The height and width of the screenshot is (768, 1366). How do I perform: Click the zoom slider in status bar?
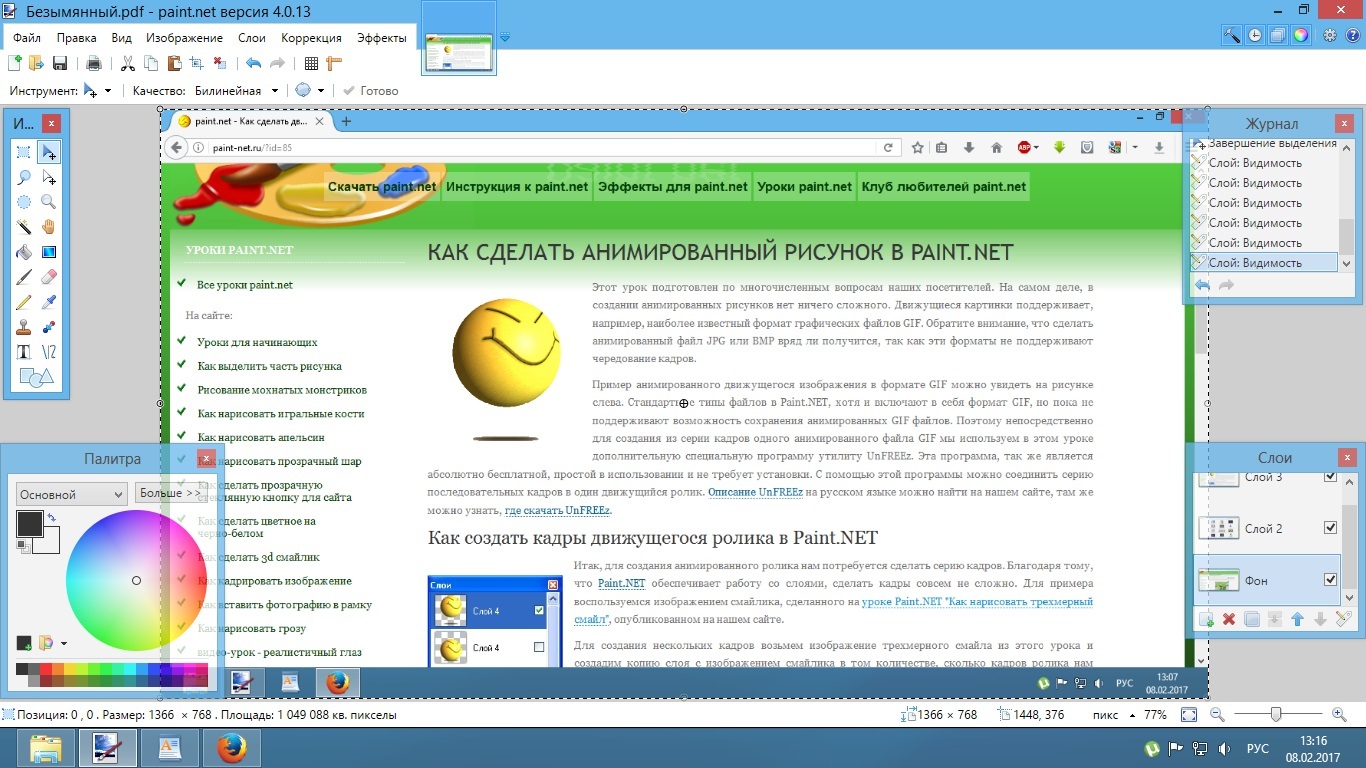[1276, 714]
